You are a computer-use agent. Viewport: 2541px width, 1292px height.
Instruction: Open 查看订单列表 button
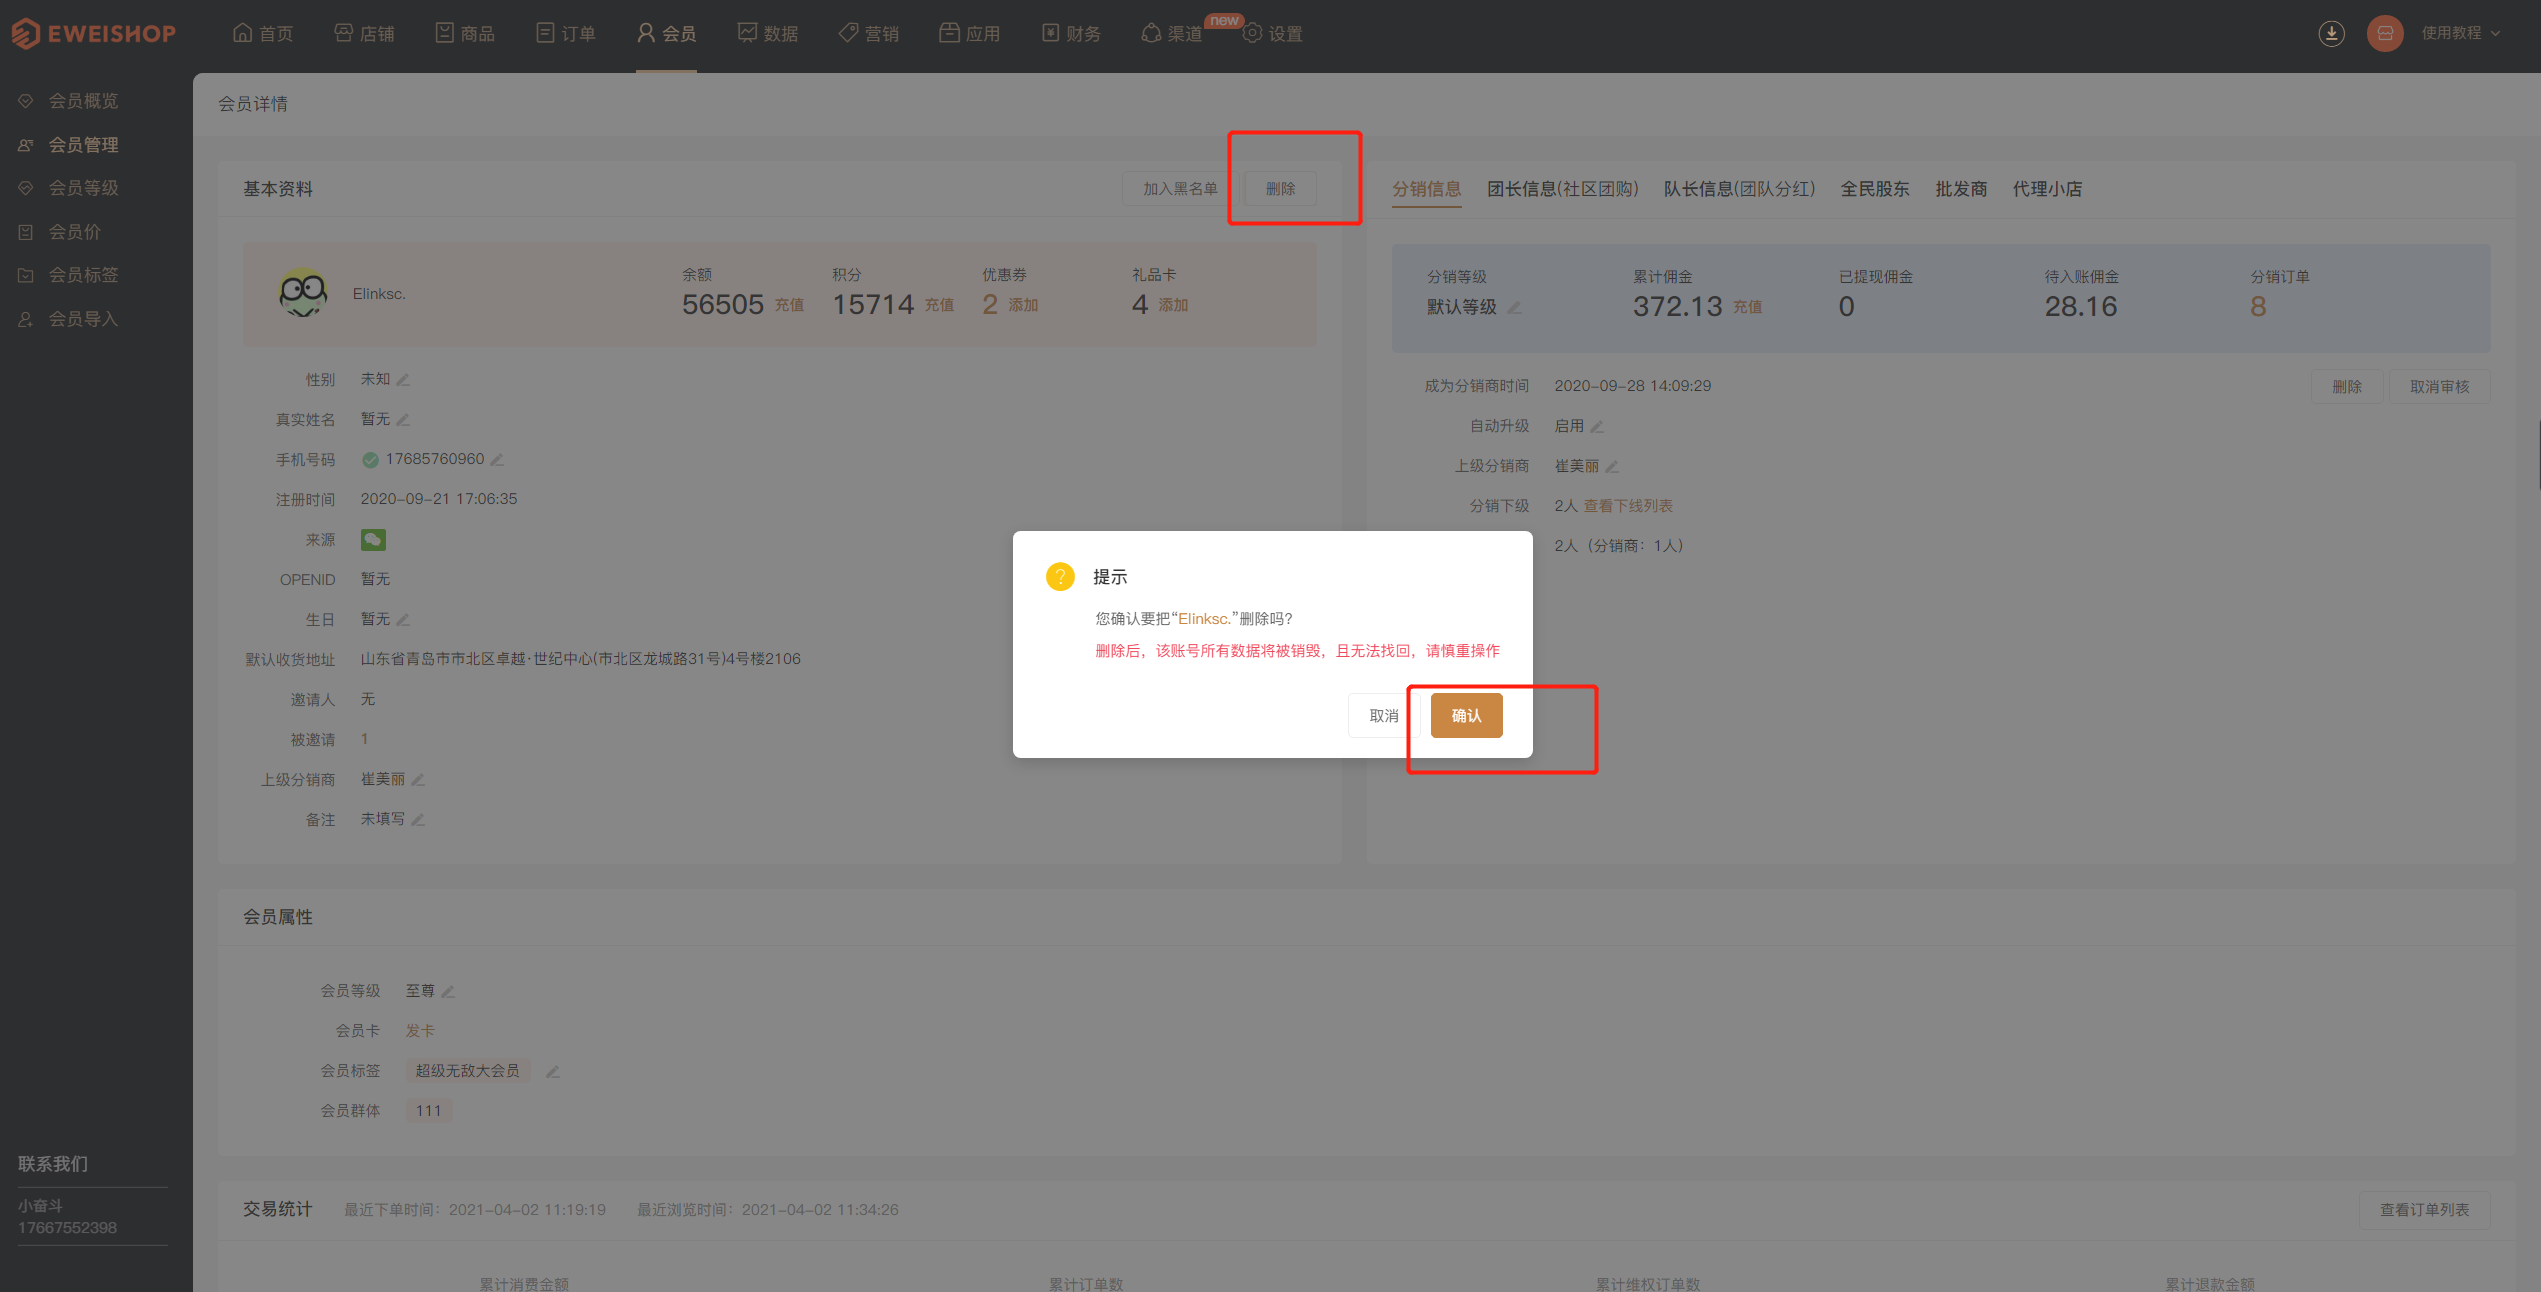click(x=2424, y=1209)
